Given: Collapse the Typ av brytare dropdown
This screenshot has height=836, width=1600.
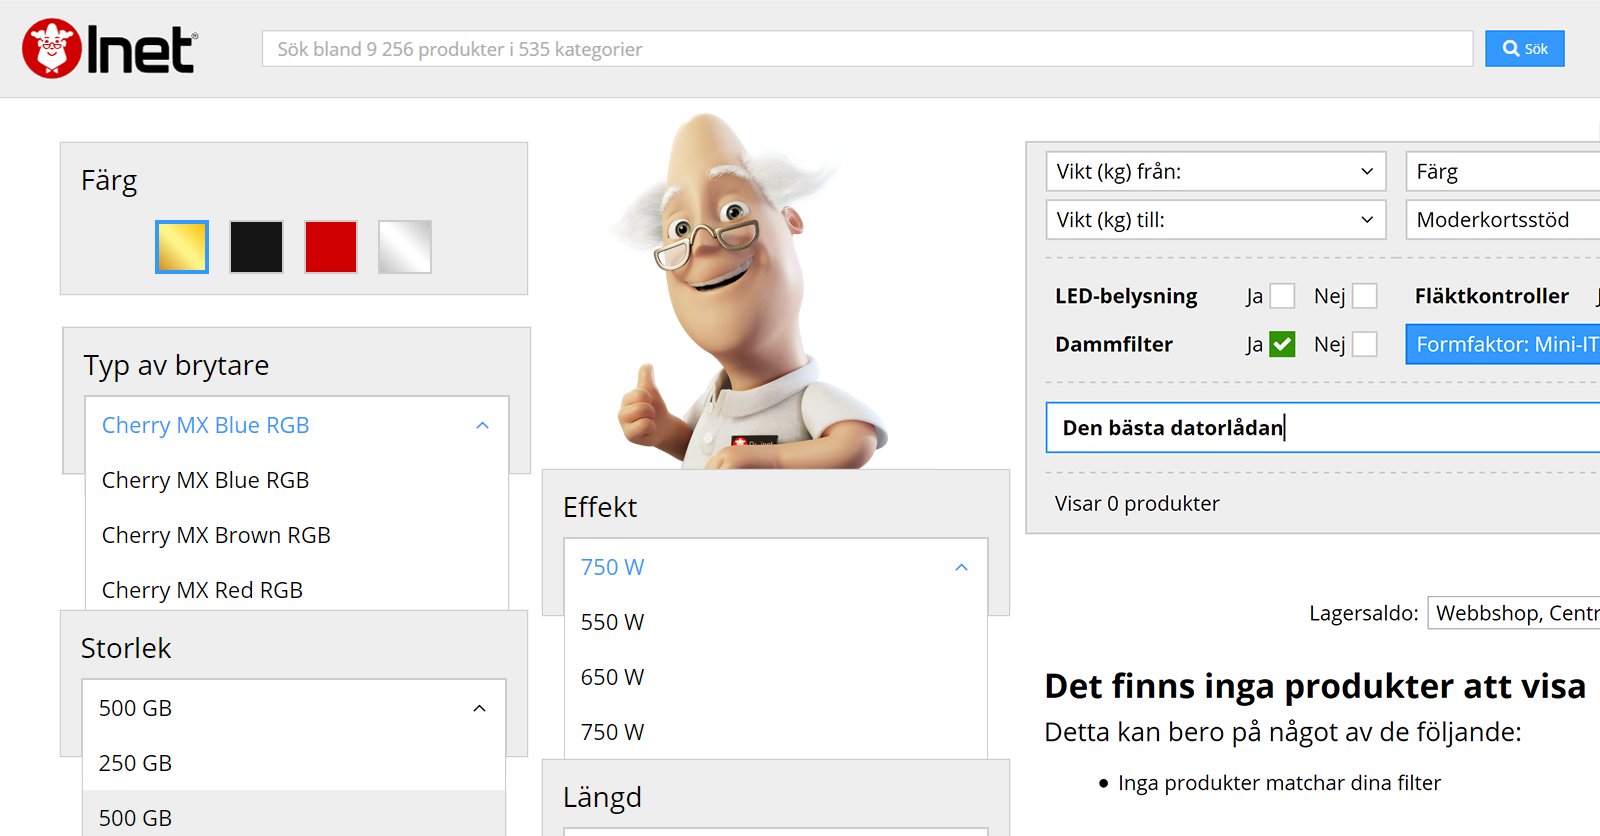Looking at the screenshot, I should 297,425.
